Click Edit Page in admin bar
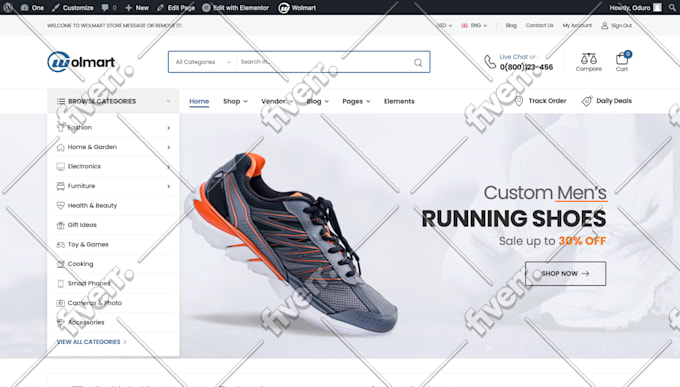Viewport: 680px width, 387px height. click(x=176, y=7)
